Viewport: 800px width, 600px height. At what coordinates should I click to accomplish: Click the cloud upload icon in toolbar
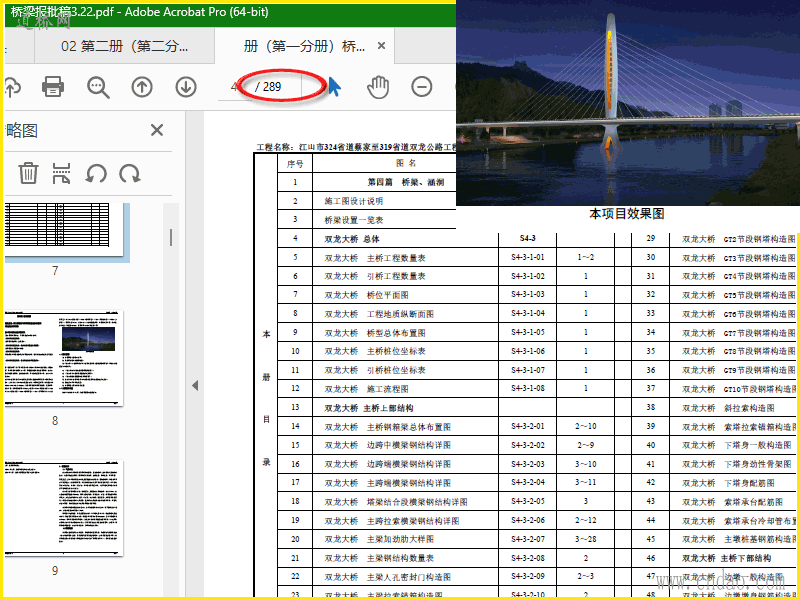pyautogui.click(x=12, y=87)
